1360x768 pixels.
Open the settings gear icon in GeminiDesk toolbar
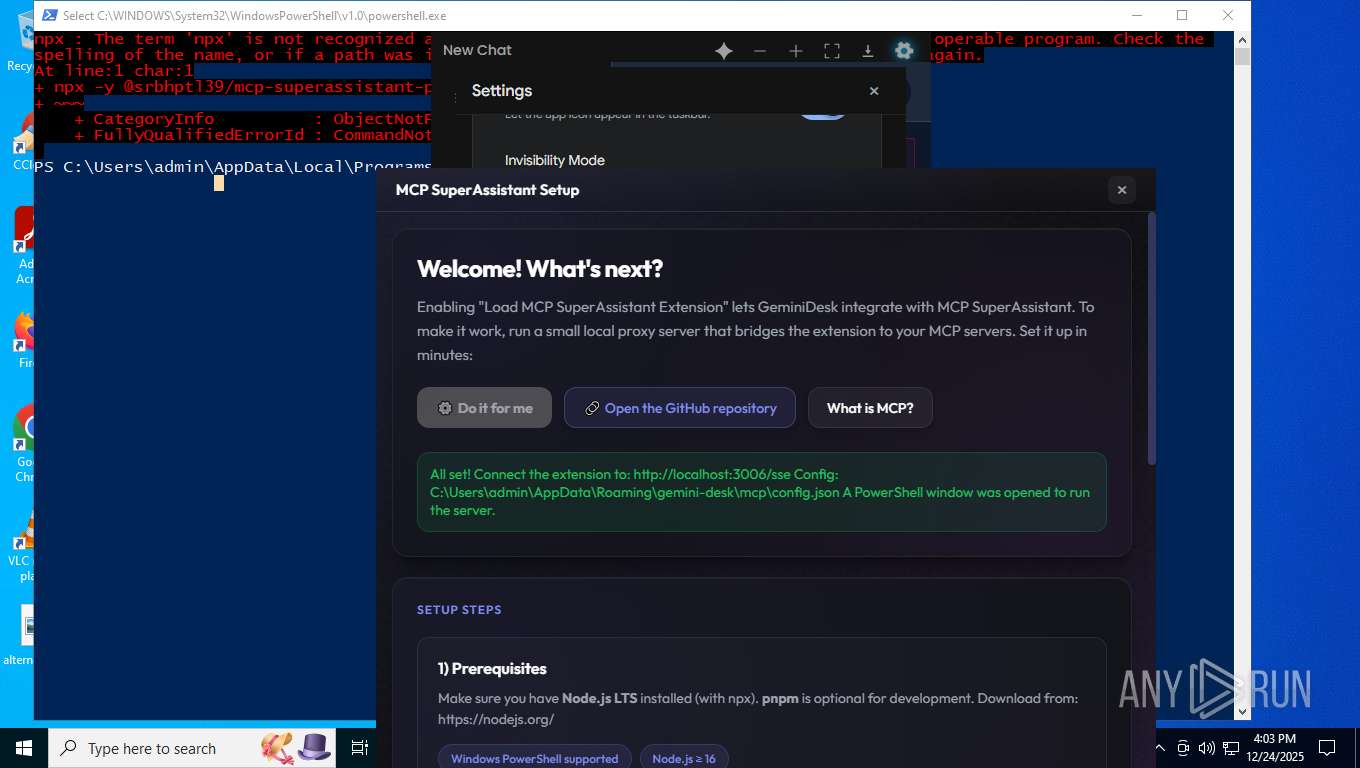click(904, 51)
